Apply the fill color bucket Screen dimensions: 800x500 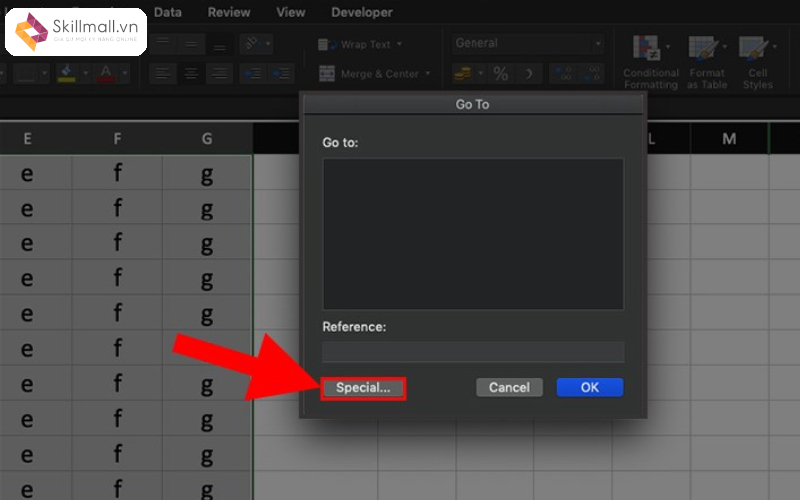tap(66, 73)
